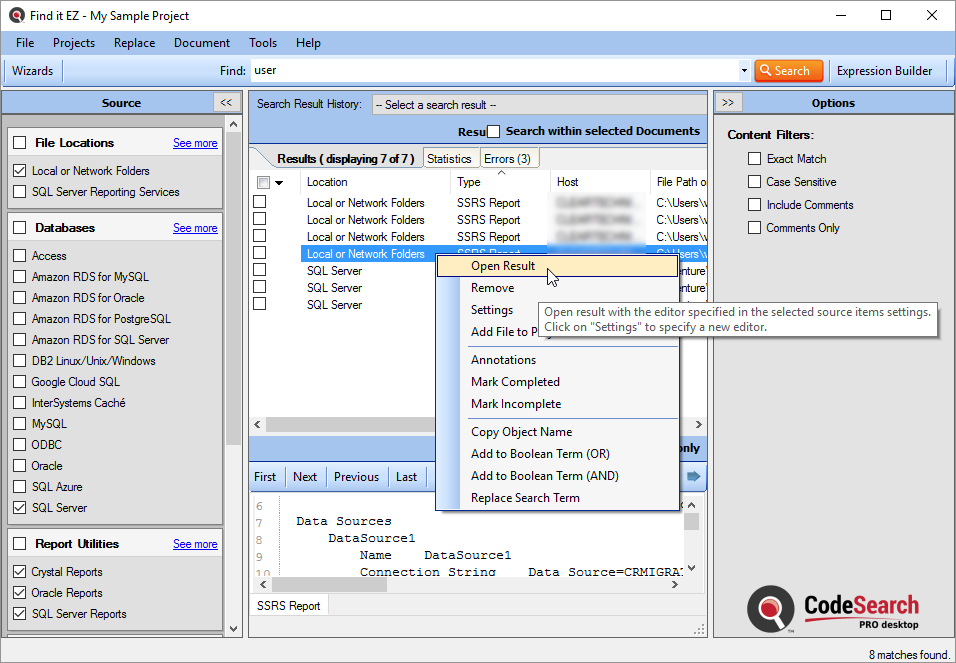The height and width of the screenshot is (663, 956).
Task: Open the Expression Builder
Action: point(884,71)
